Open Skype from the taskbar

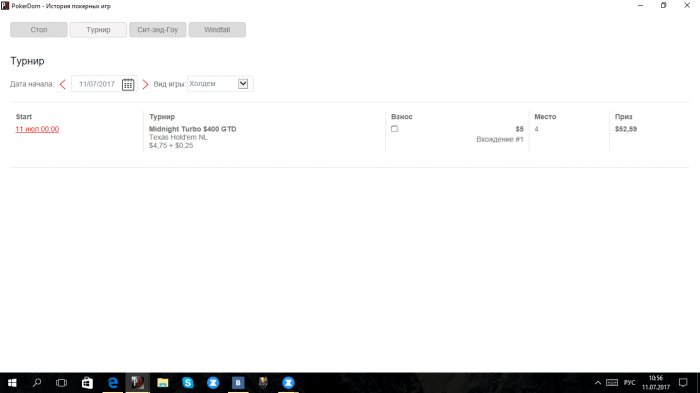pos(188,383)
